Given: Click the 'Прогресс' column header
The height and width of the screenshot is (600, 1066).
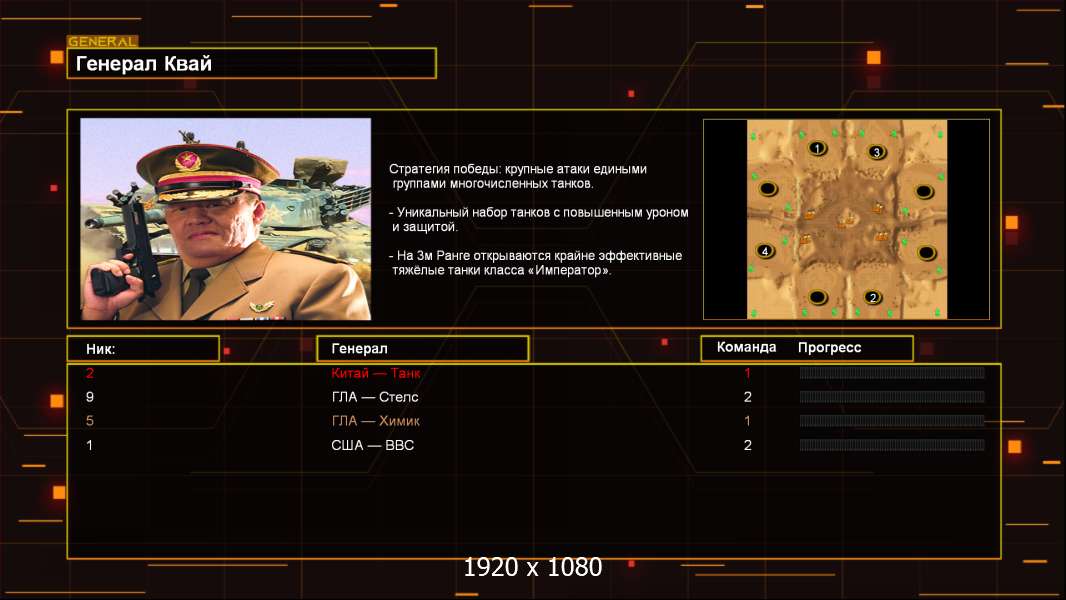Looking at the screenshot, I should pyautogui.click(x=830, y=348).
